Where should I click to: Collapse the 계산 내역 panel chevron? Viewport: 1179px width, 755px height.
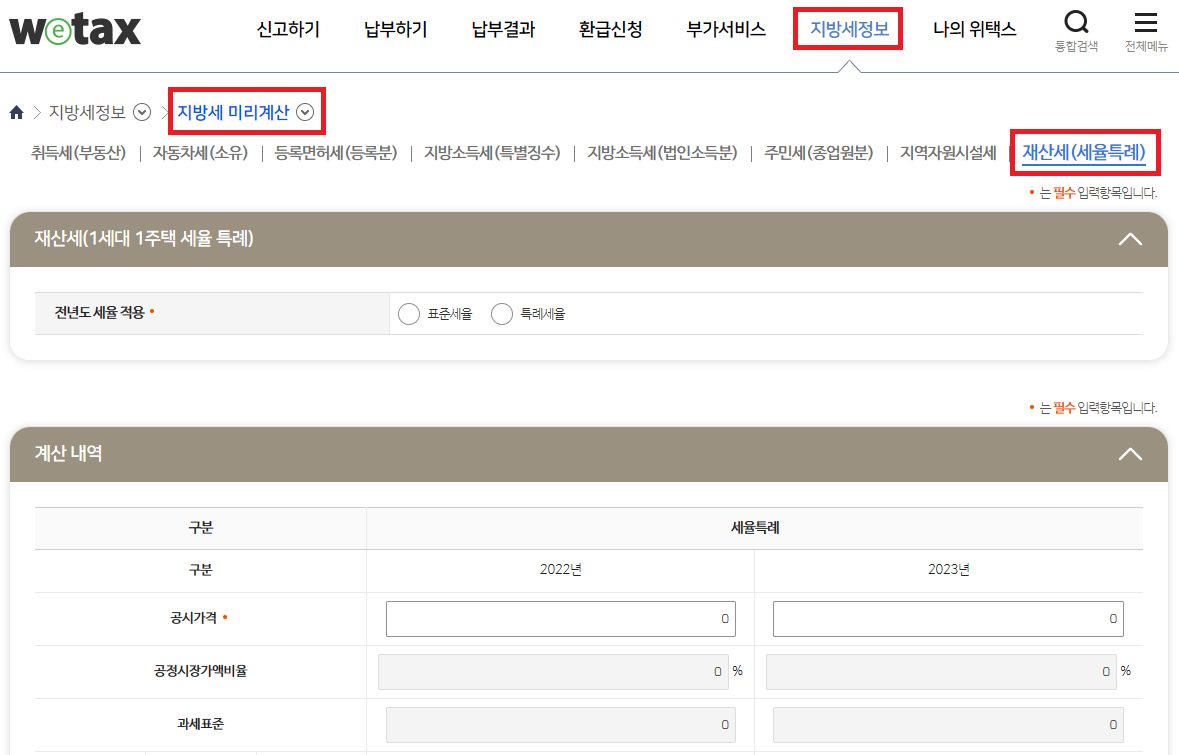click(1130, 454)
